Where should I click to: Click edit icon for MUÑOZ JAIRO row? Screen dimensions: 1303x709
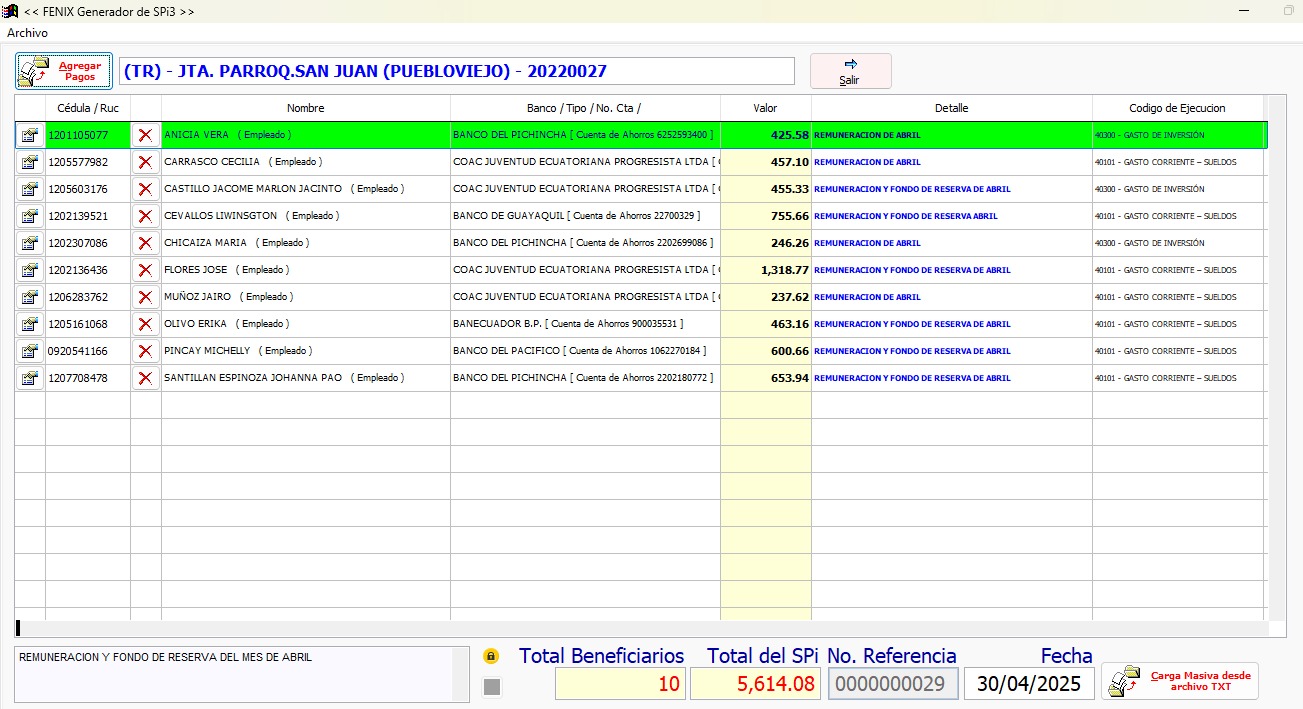[30, 297]
